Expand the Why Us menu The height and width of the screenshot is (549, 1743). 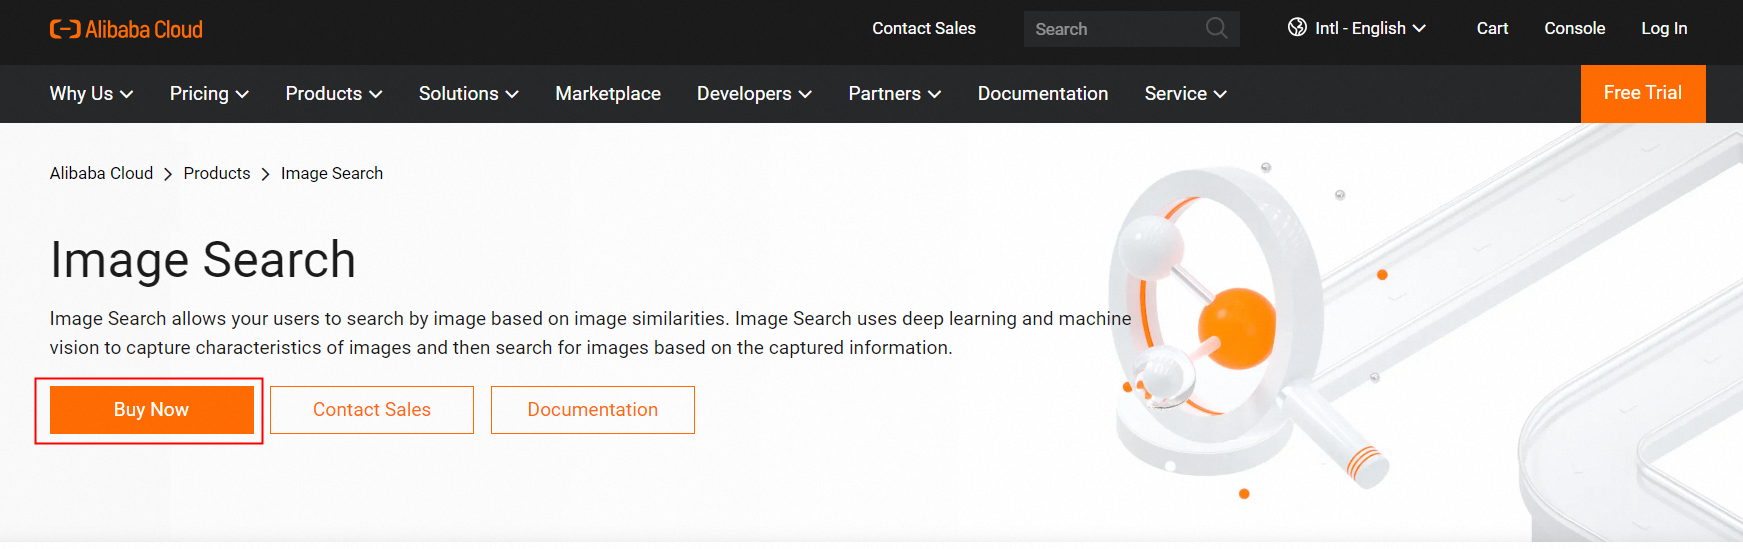(91, 93)
